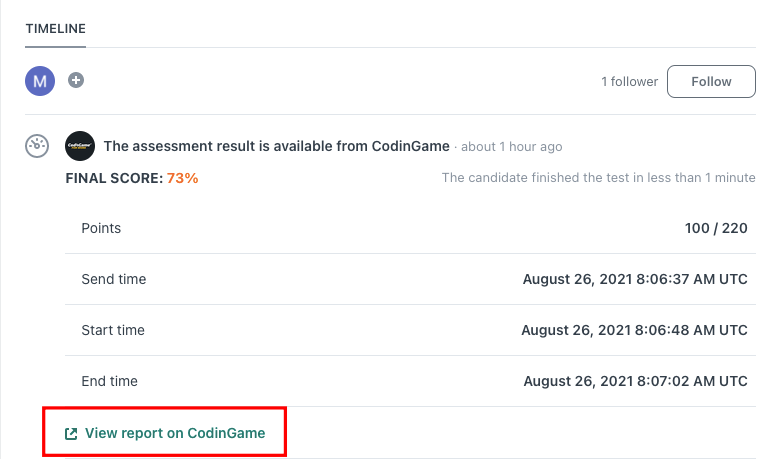Open the View report on CodinGame link
The height and width of the screenshot is (459, 779).
tap(175, 433)
